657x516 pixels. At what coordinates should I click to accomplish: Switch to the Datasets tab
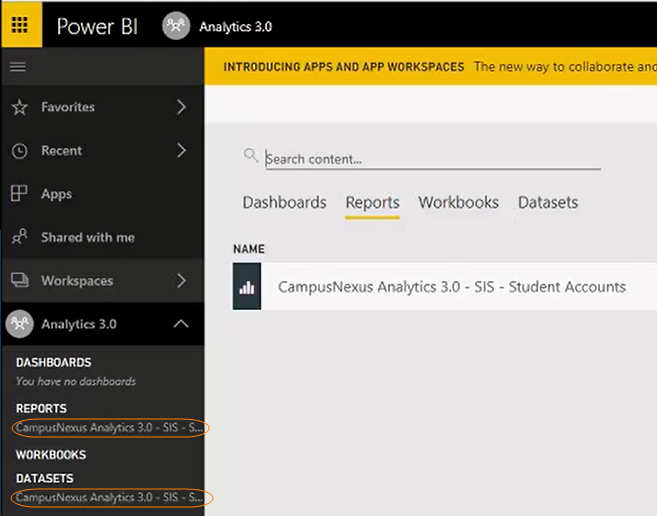point(548,202)
